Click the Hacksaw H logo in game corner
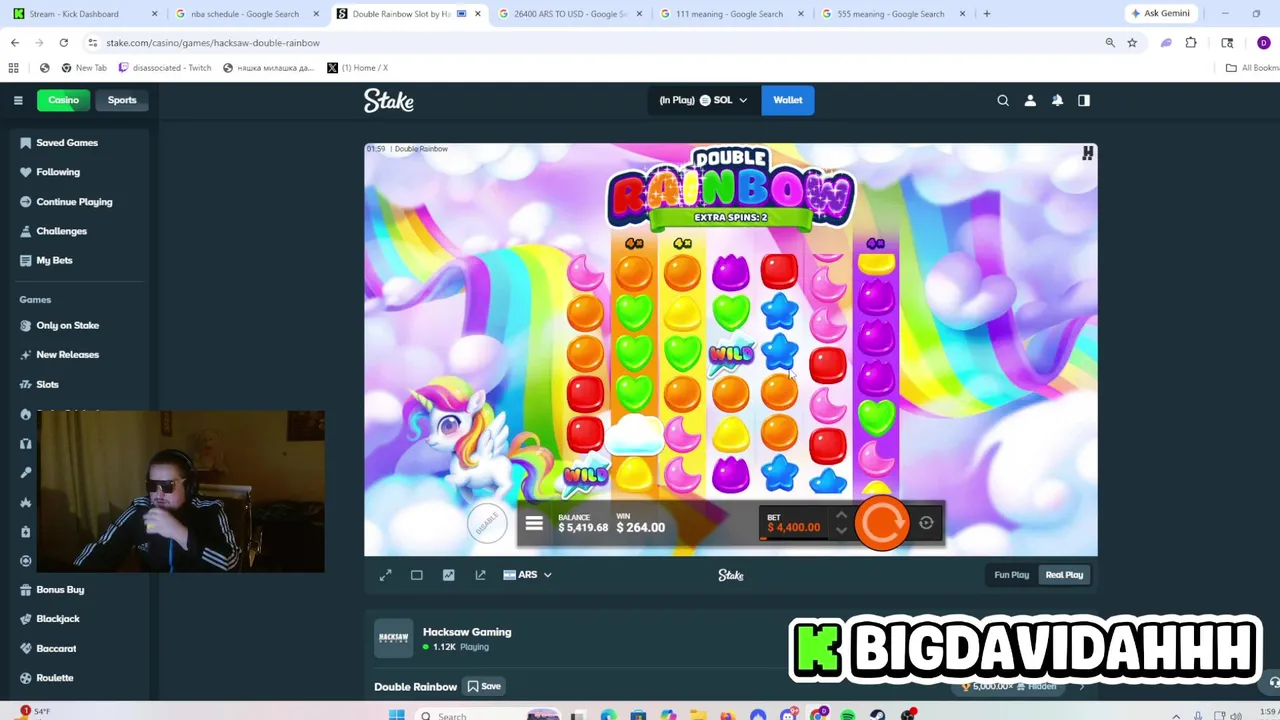The image size is (1280, 720). (x=1087, y=153)
